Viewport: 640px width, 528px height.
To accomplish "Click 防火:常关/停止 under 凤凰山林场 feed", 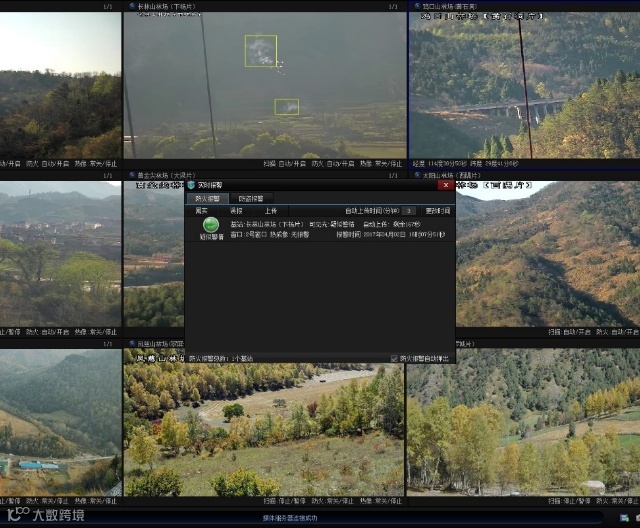I will tap(333, 501).
